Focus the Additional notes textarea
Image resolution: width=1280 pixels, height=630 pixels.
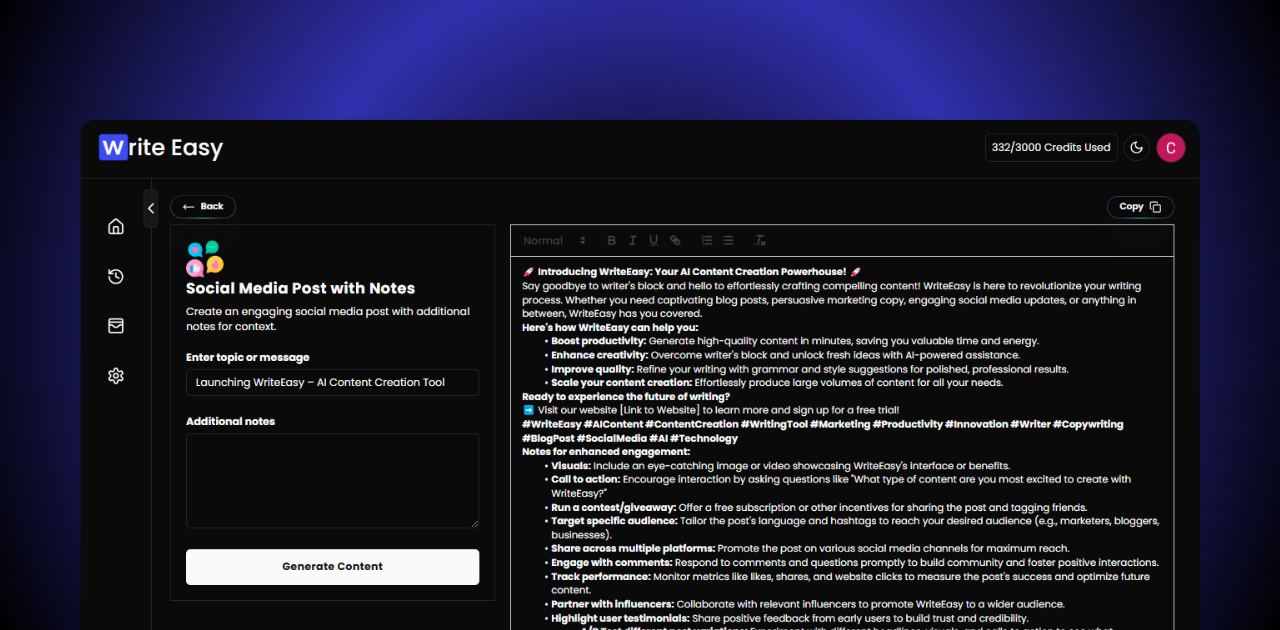332,481
